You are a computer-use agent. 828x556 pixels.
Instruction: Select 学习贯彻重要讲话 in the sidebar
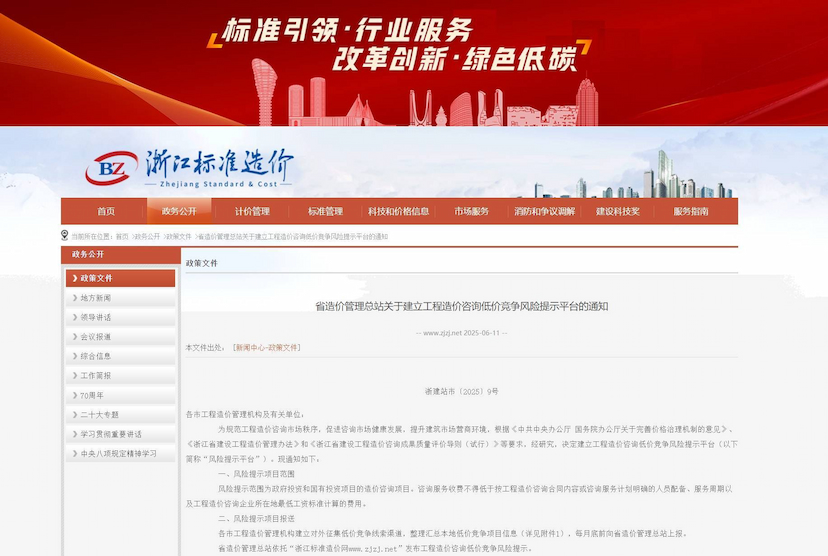(120, 434)
